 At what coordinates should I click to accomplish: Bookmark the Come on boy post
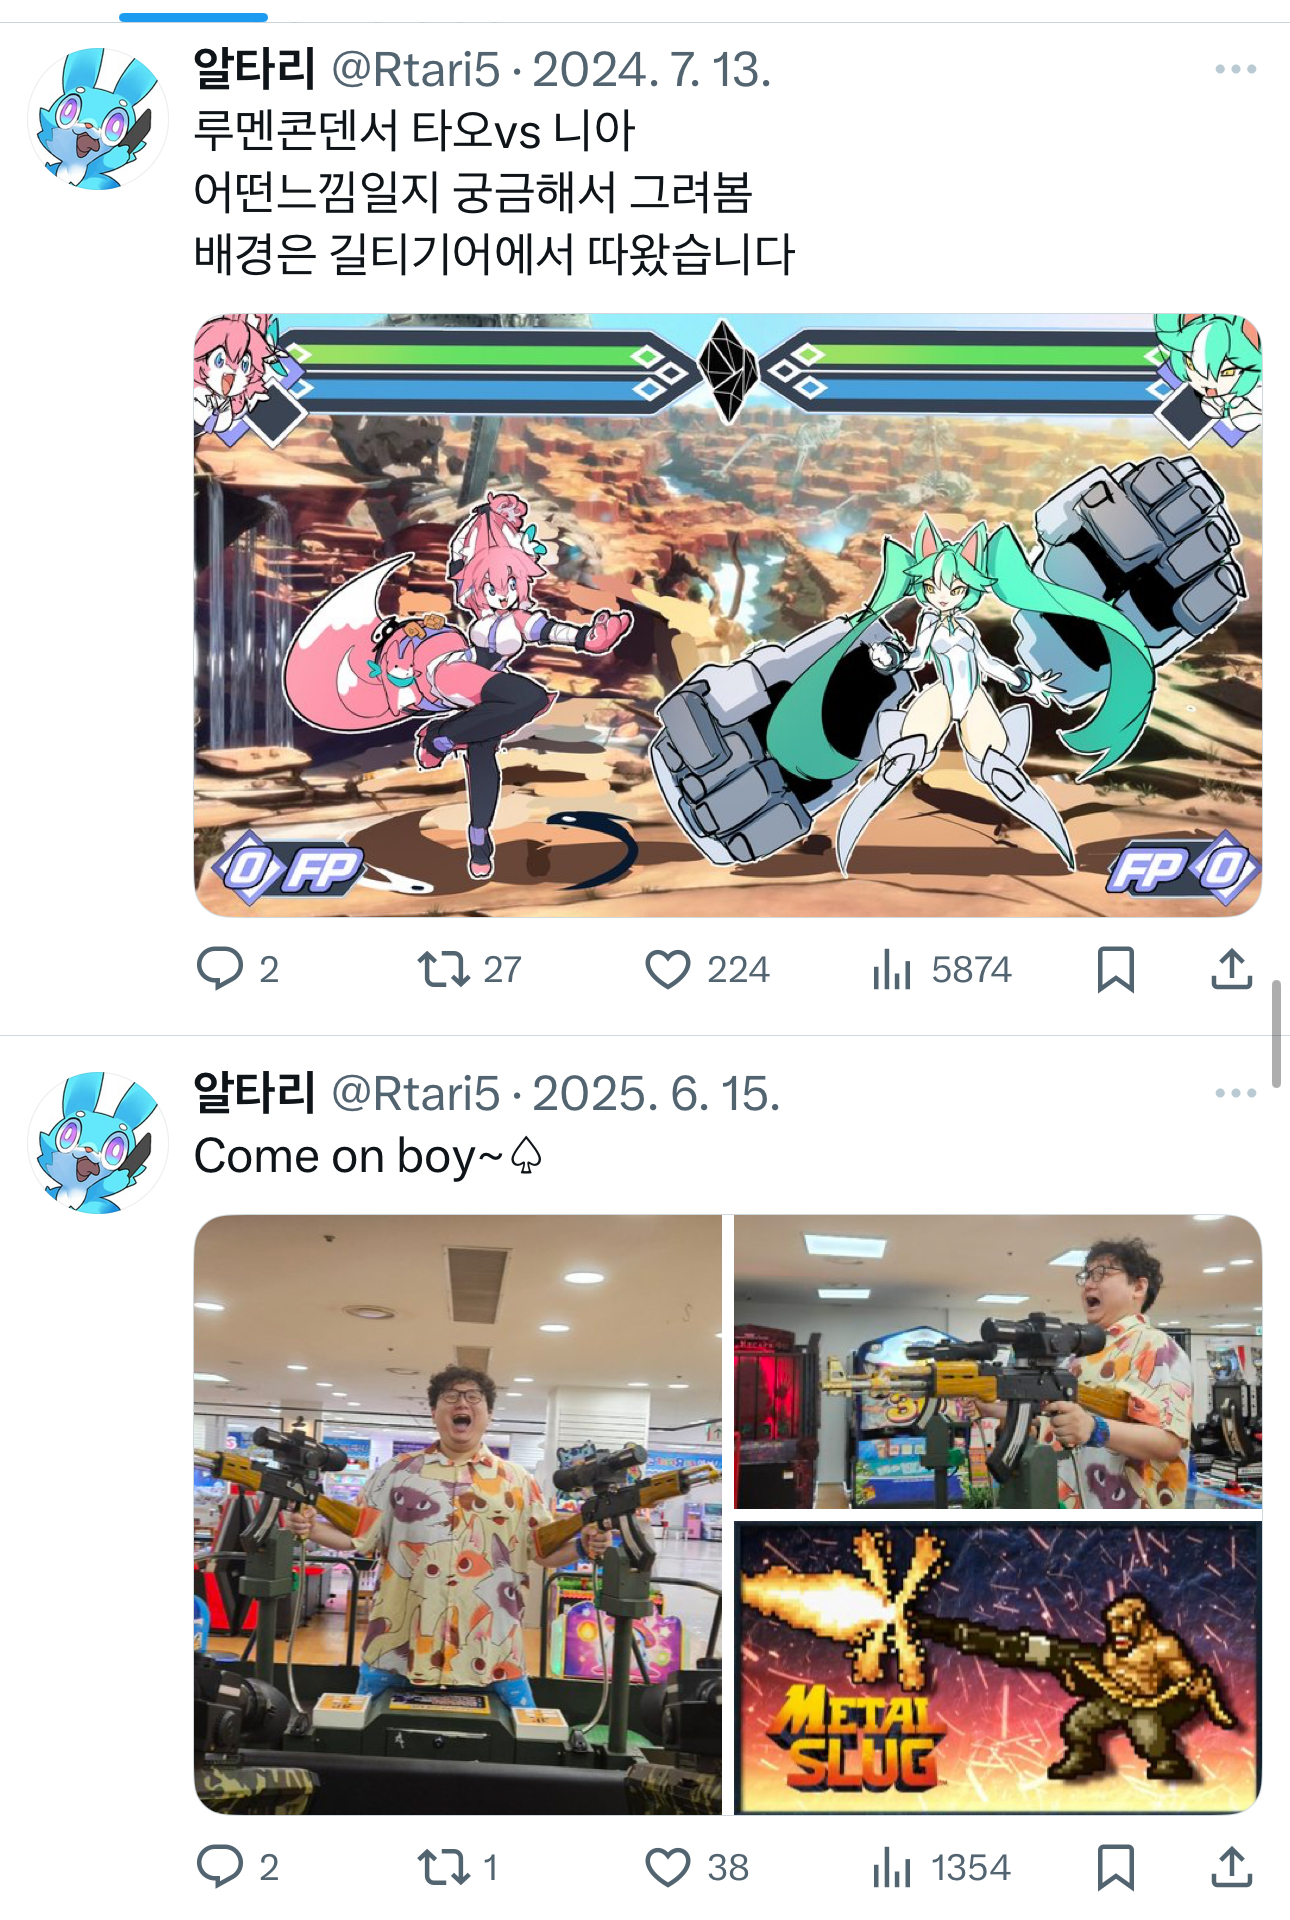1115,1867
